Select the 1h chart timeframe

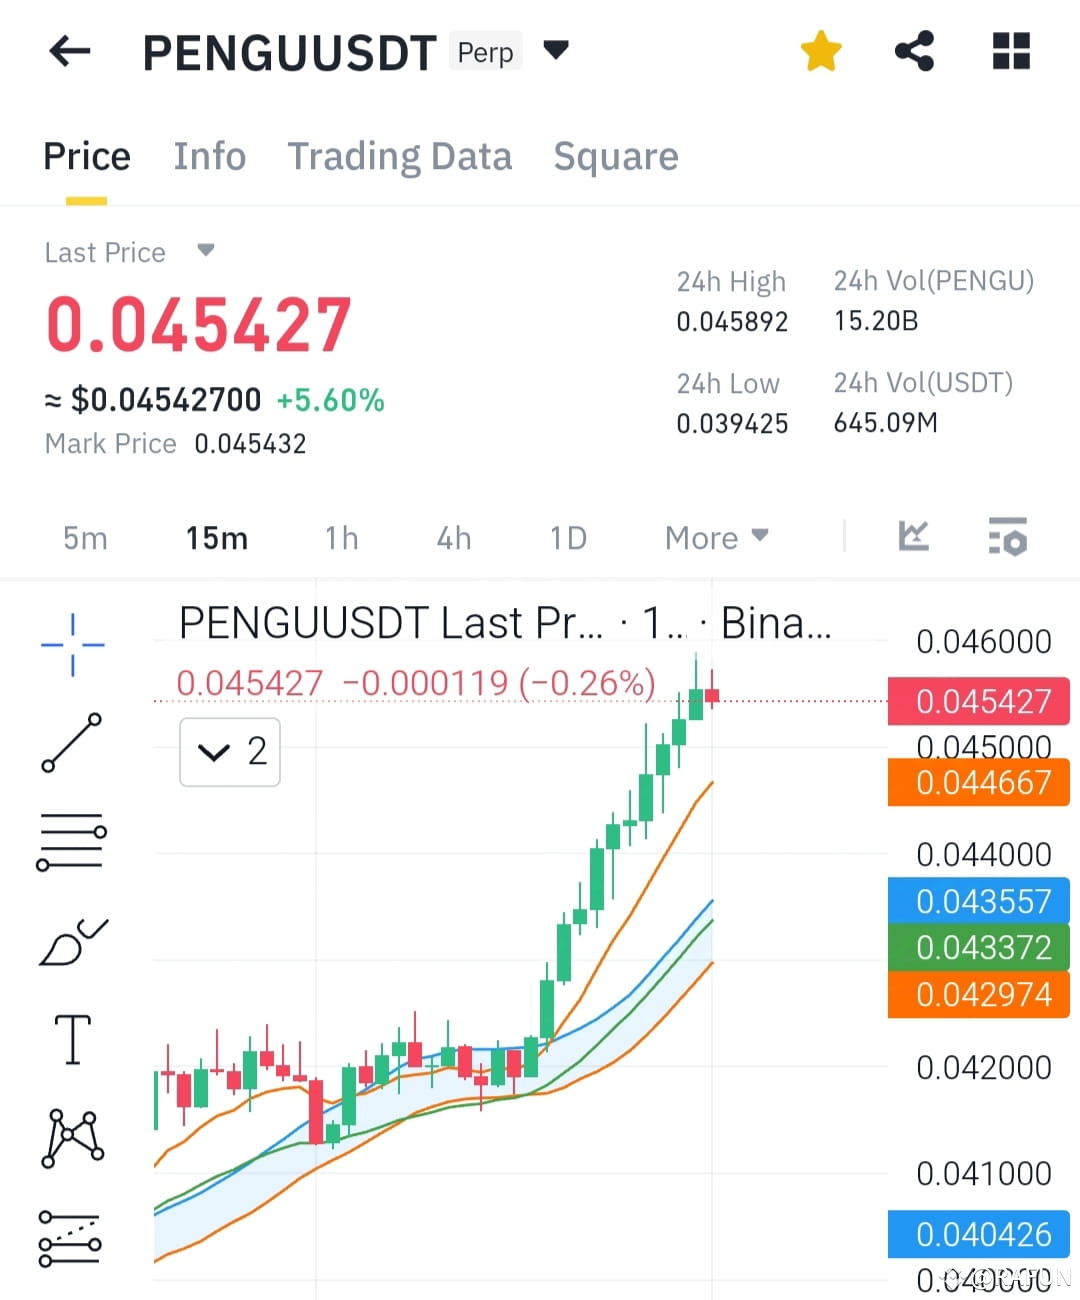(341, 537)
